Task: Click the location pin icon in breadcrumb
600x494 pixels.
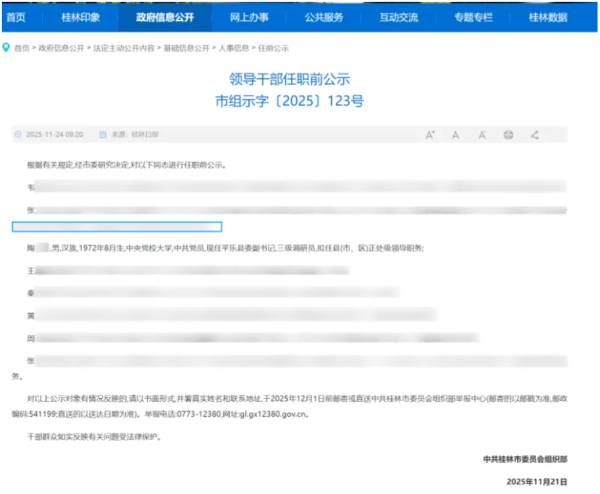Action: point(6,47)
